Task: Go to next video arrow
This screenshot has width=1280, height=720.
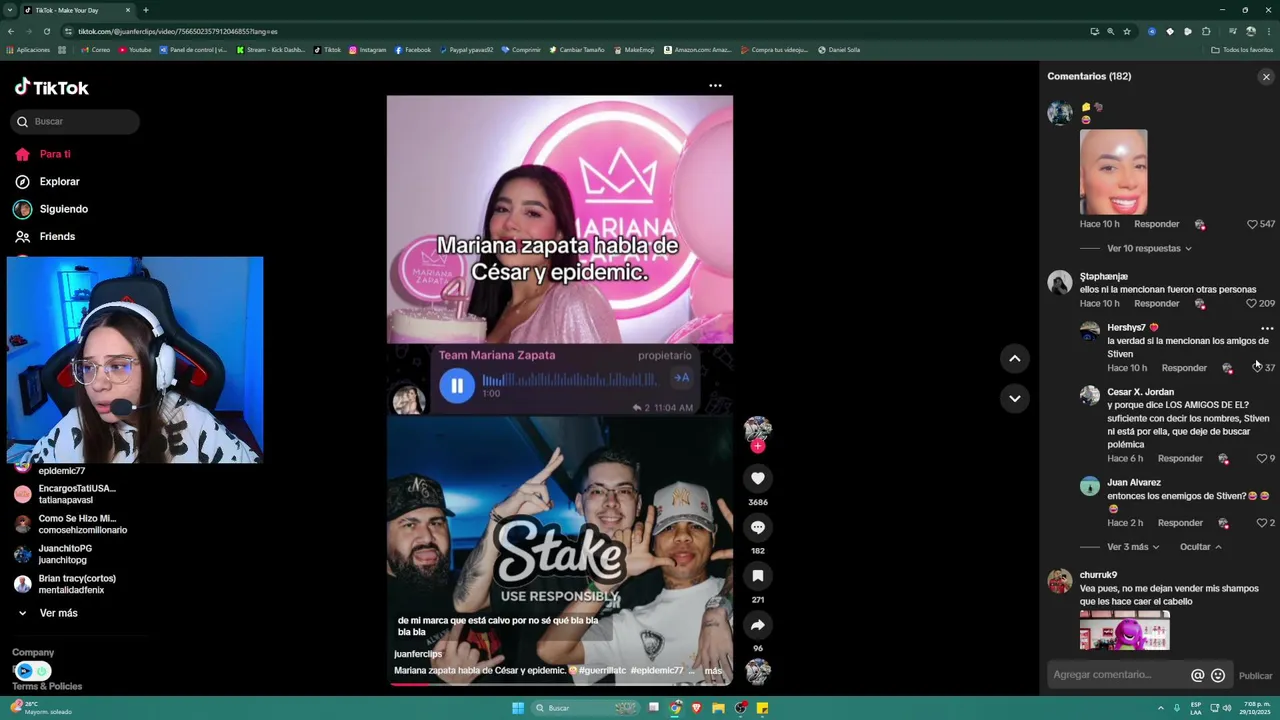Action: 1014,398
